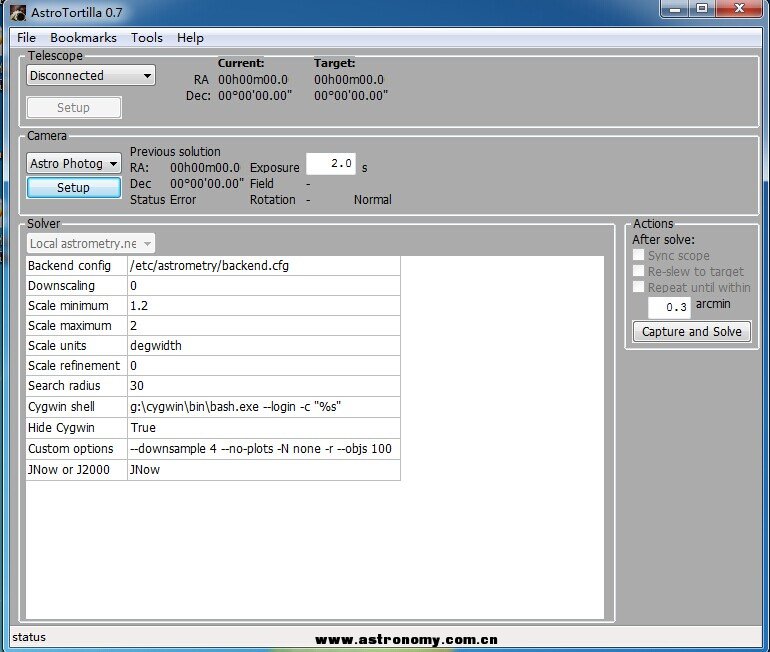
Task: Click the Backend config label cell
Action: (x=76, y=266)
